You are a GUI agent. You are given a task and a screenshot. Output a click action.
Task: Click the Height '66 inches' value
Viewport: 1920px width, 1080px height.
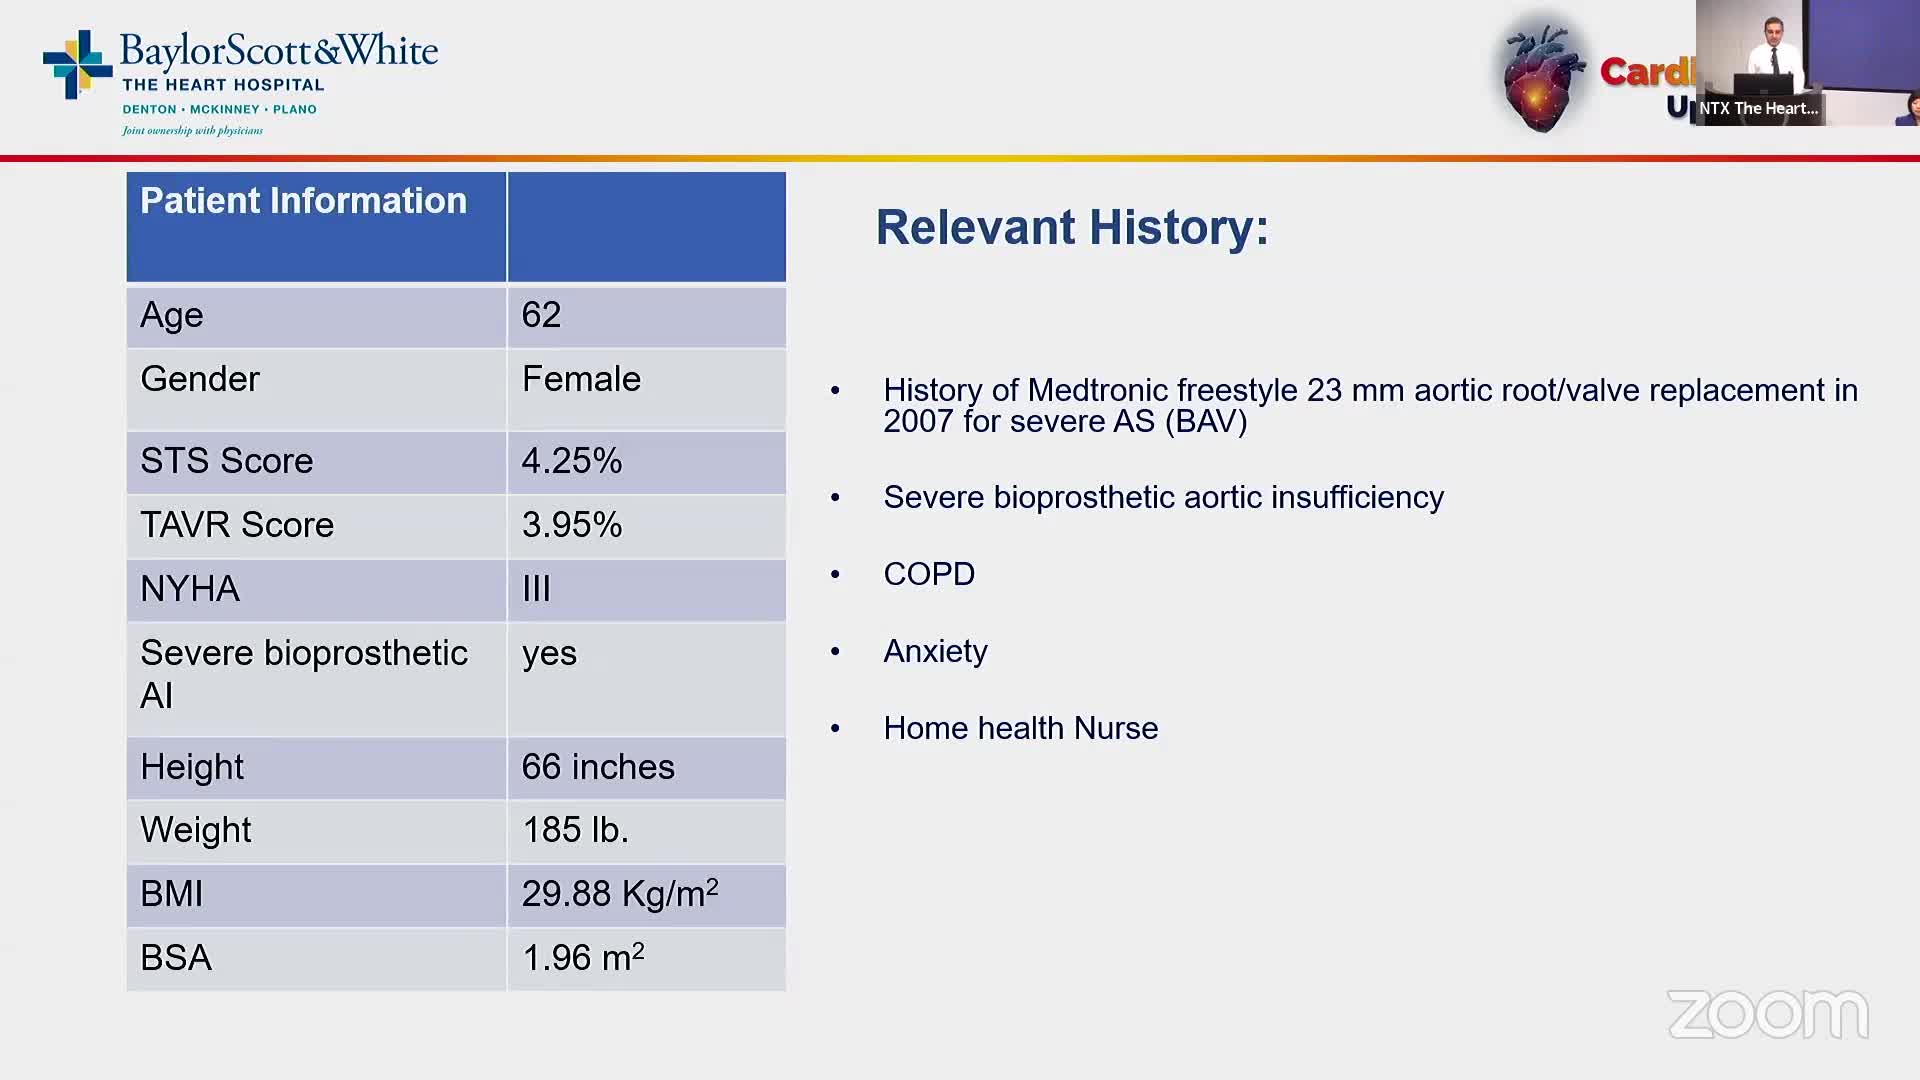tap(597, 767)
